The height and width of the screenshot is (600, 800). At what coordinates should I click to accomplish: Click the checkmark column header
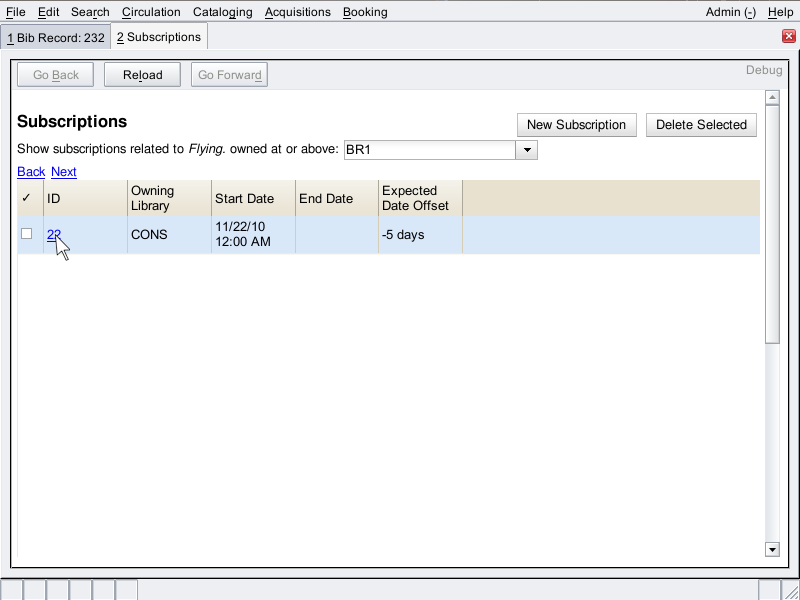point(27,198)
